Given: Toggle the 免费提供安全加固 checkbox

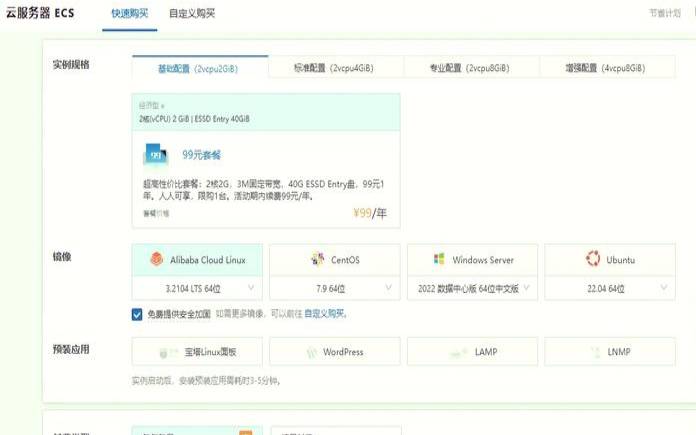Looking at the screenshot, I should coord(137,314).
